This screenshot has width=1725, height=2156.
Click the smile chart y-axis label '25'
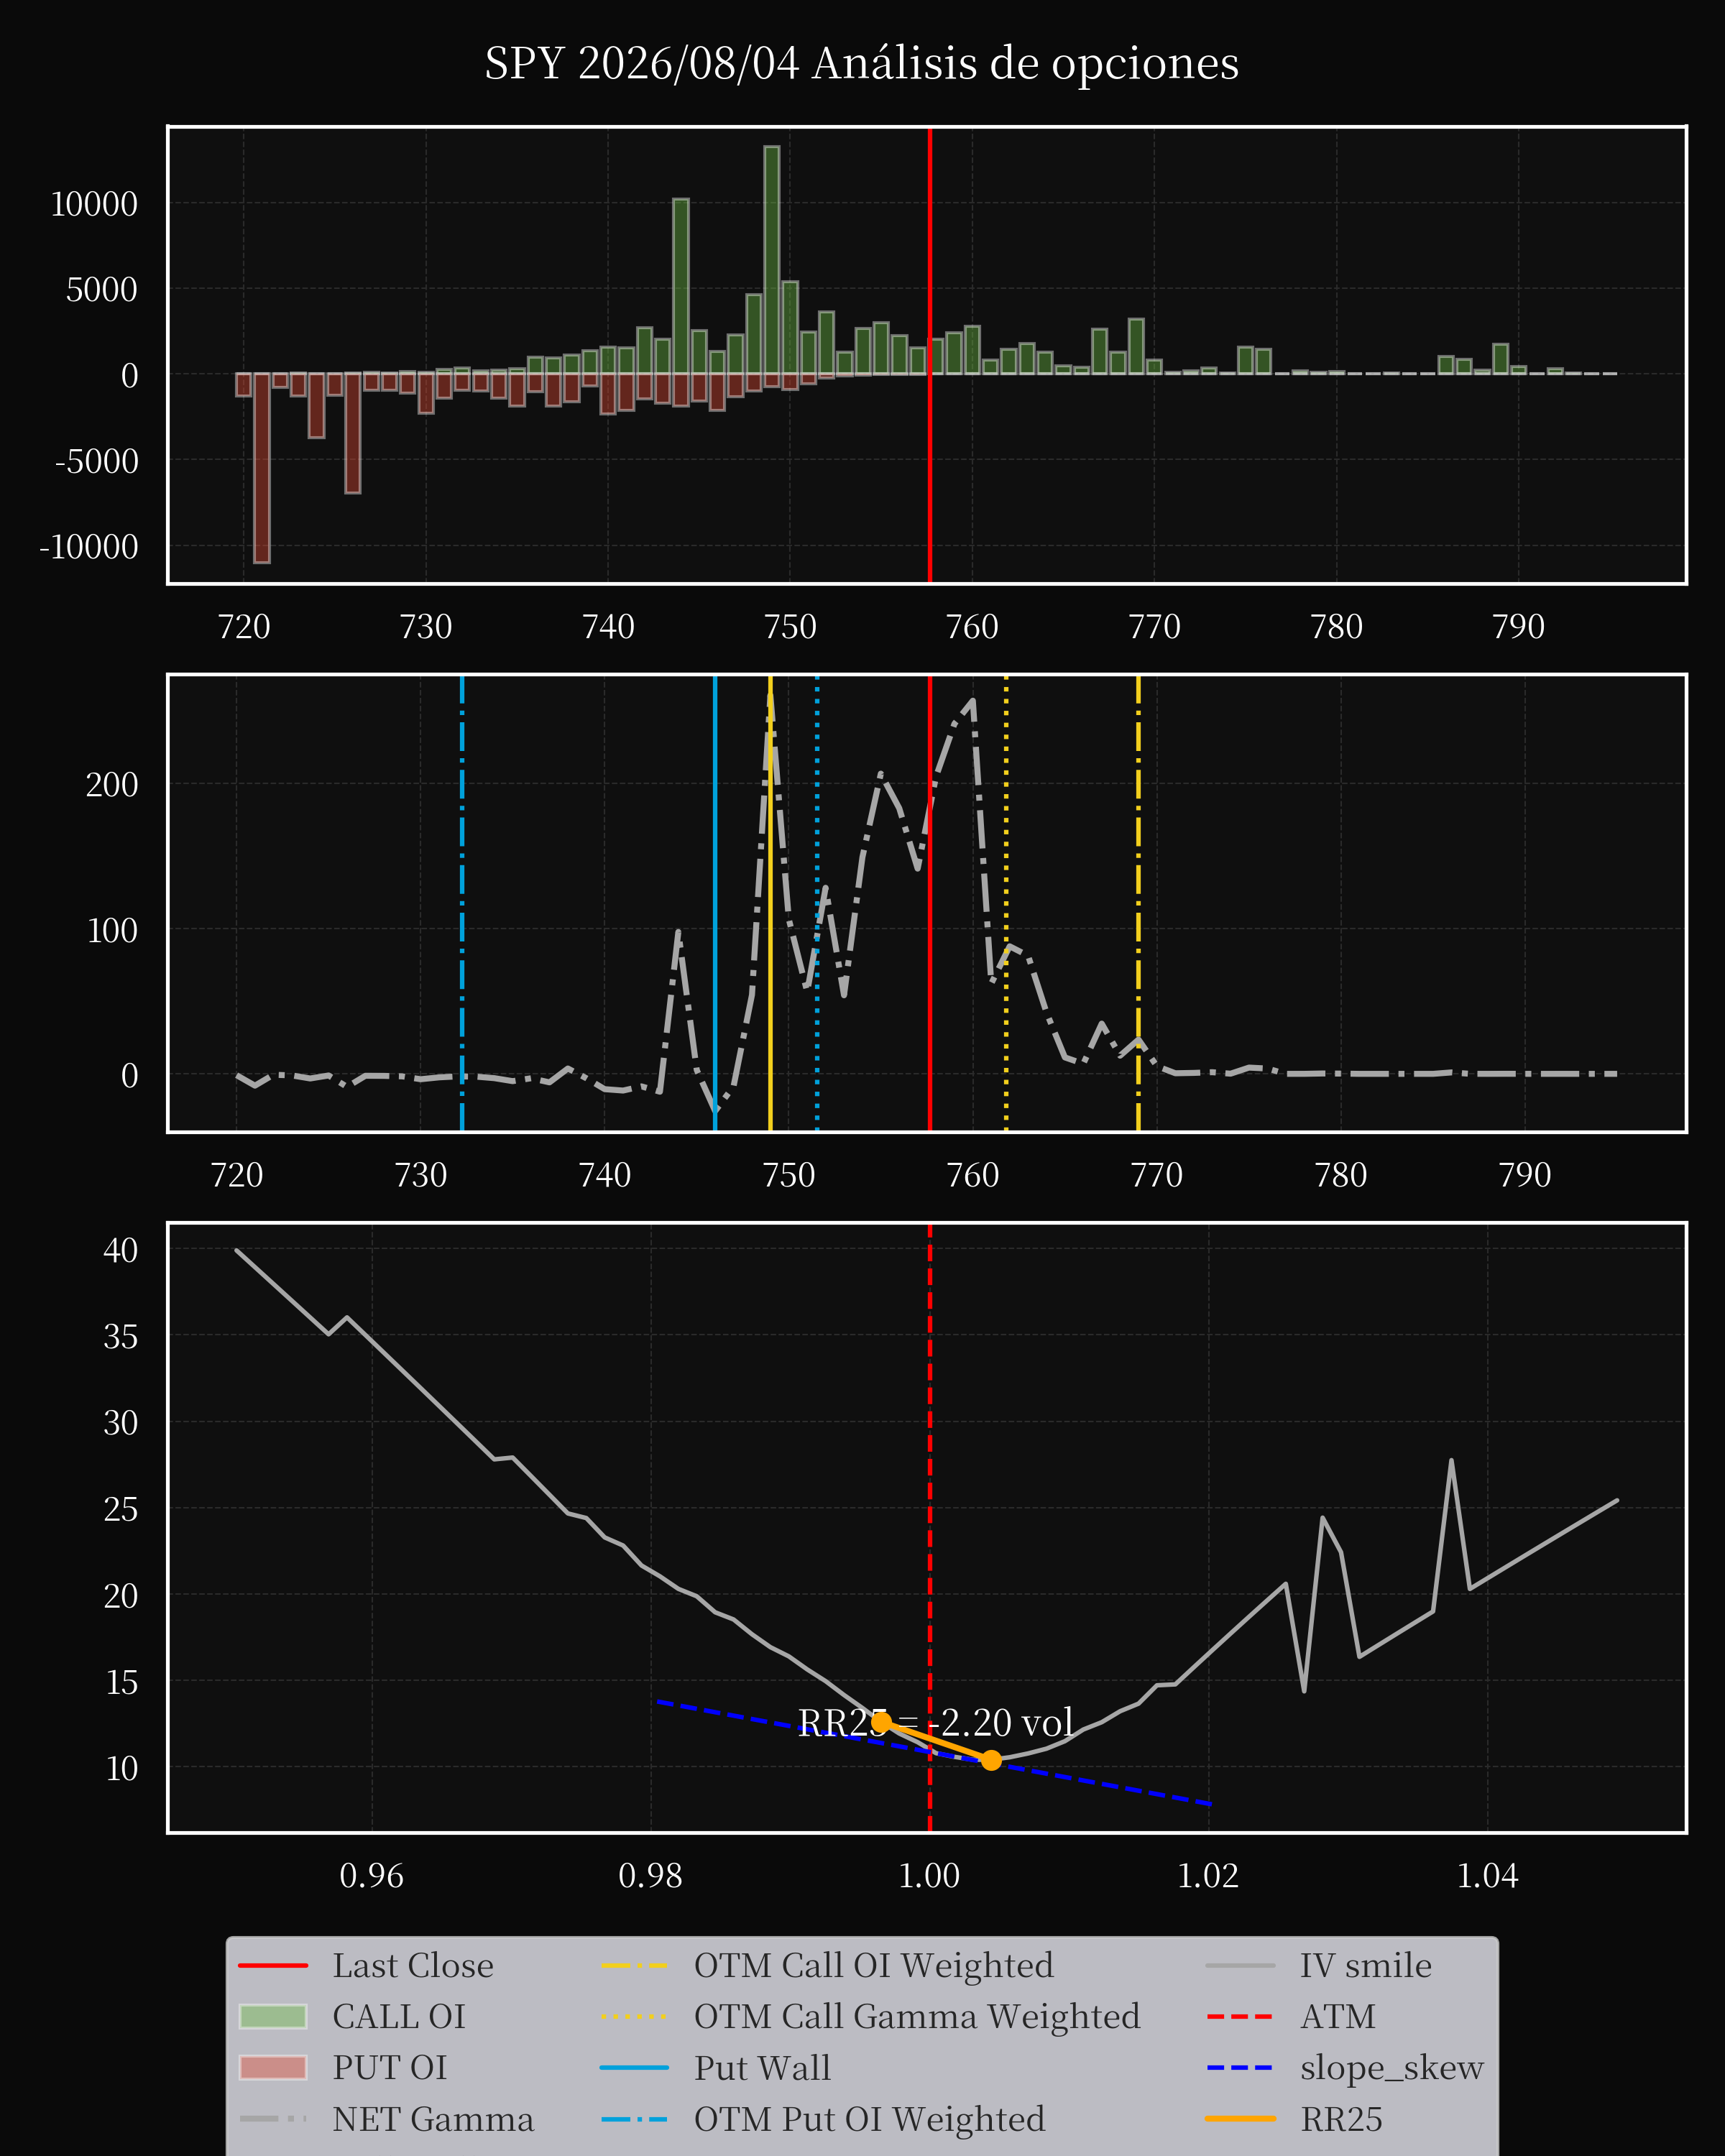click(x=121, y=1509)
